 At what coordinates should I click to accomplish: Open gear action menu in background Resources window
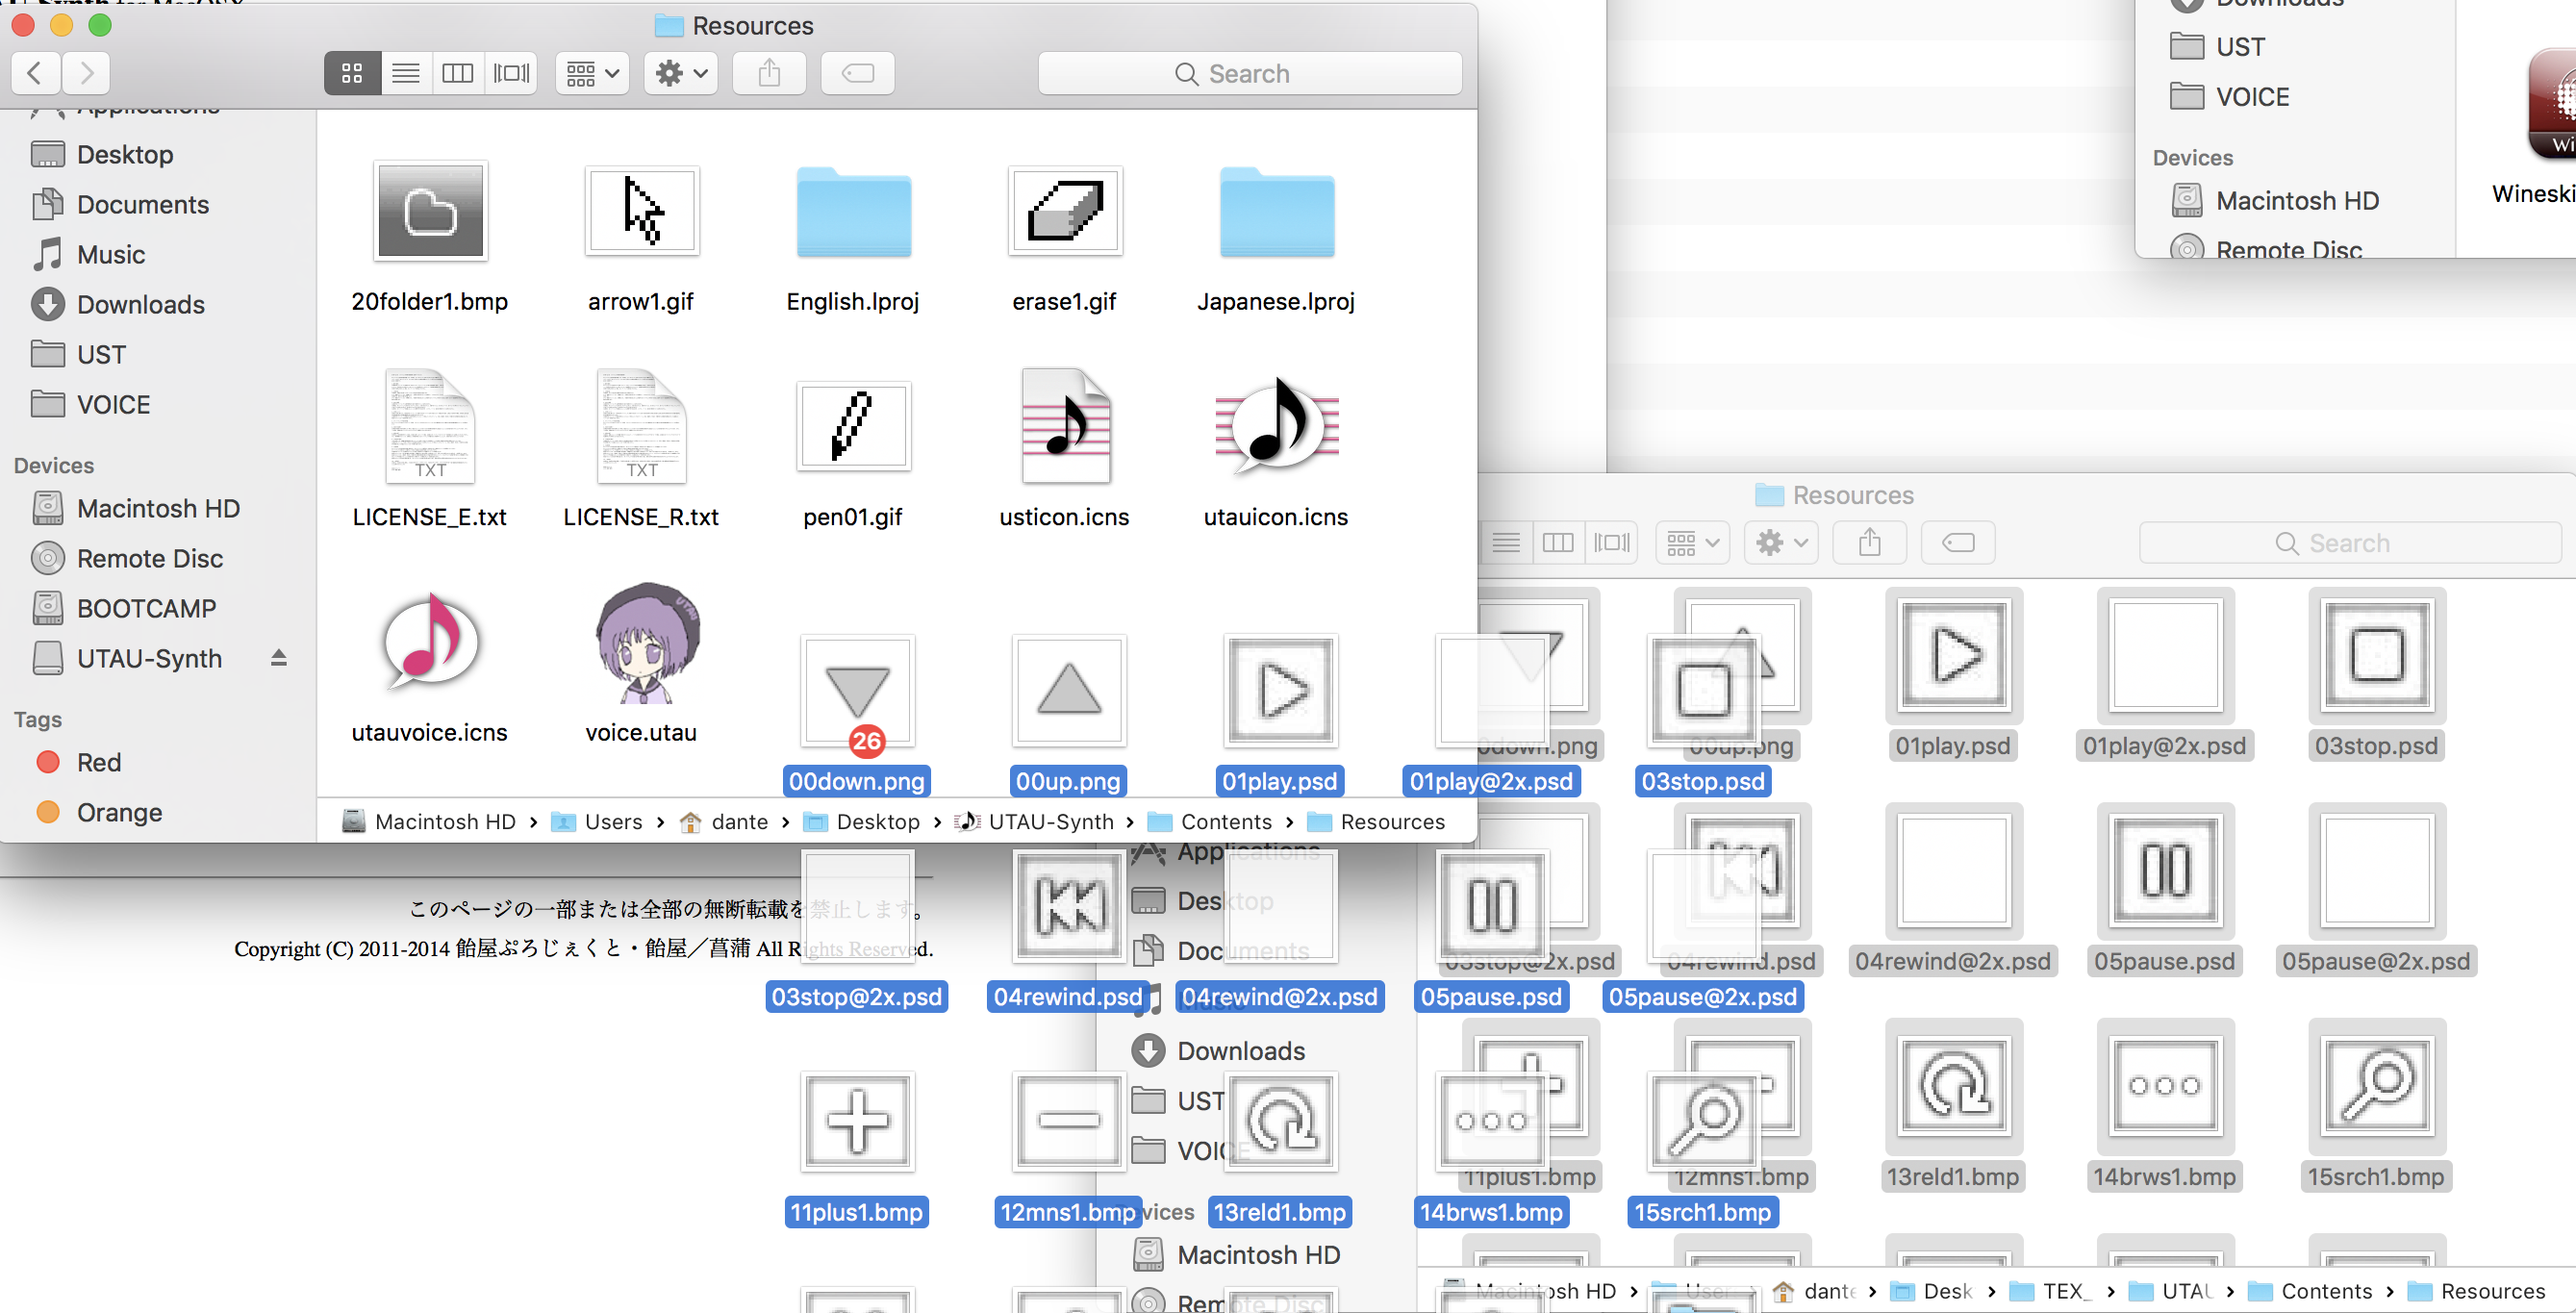1781,543
